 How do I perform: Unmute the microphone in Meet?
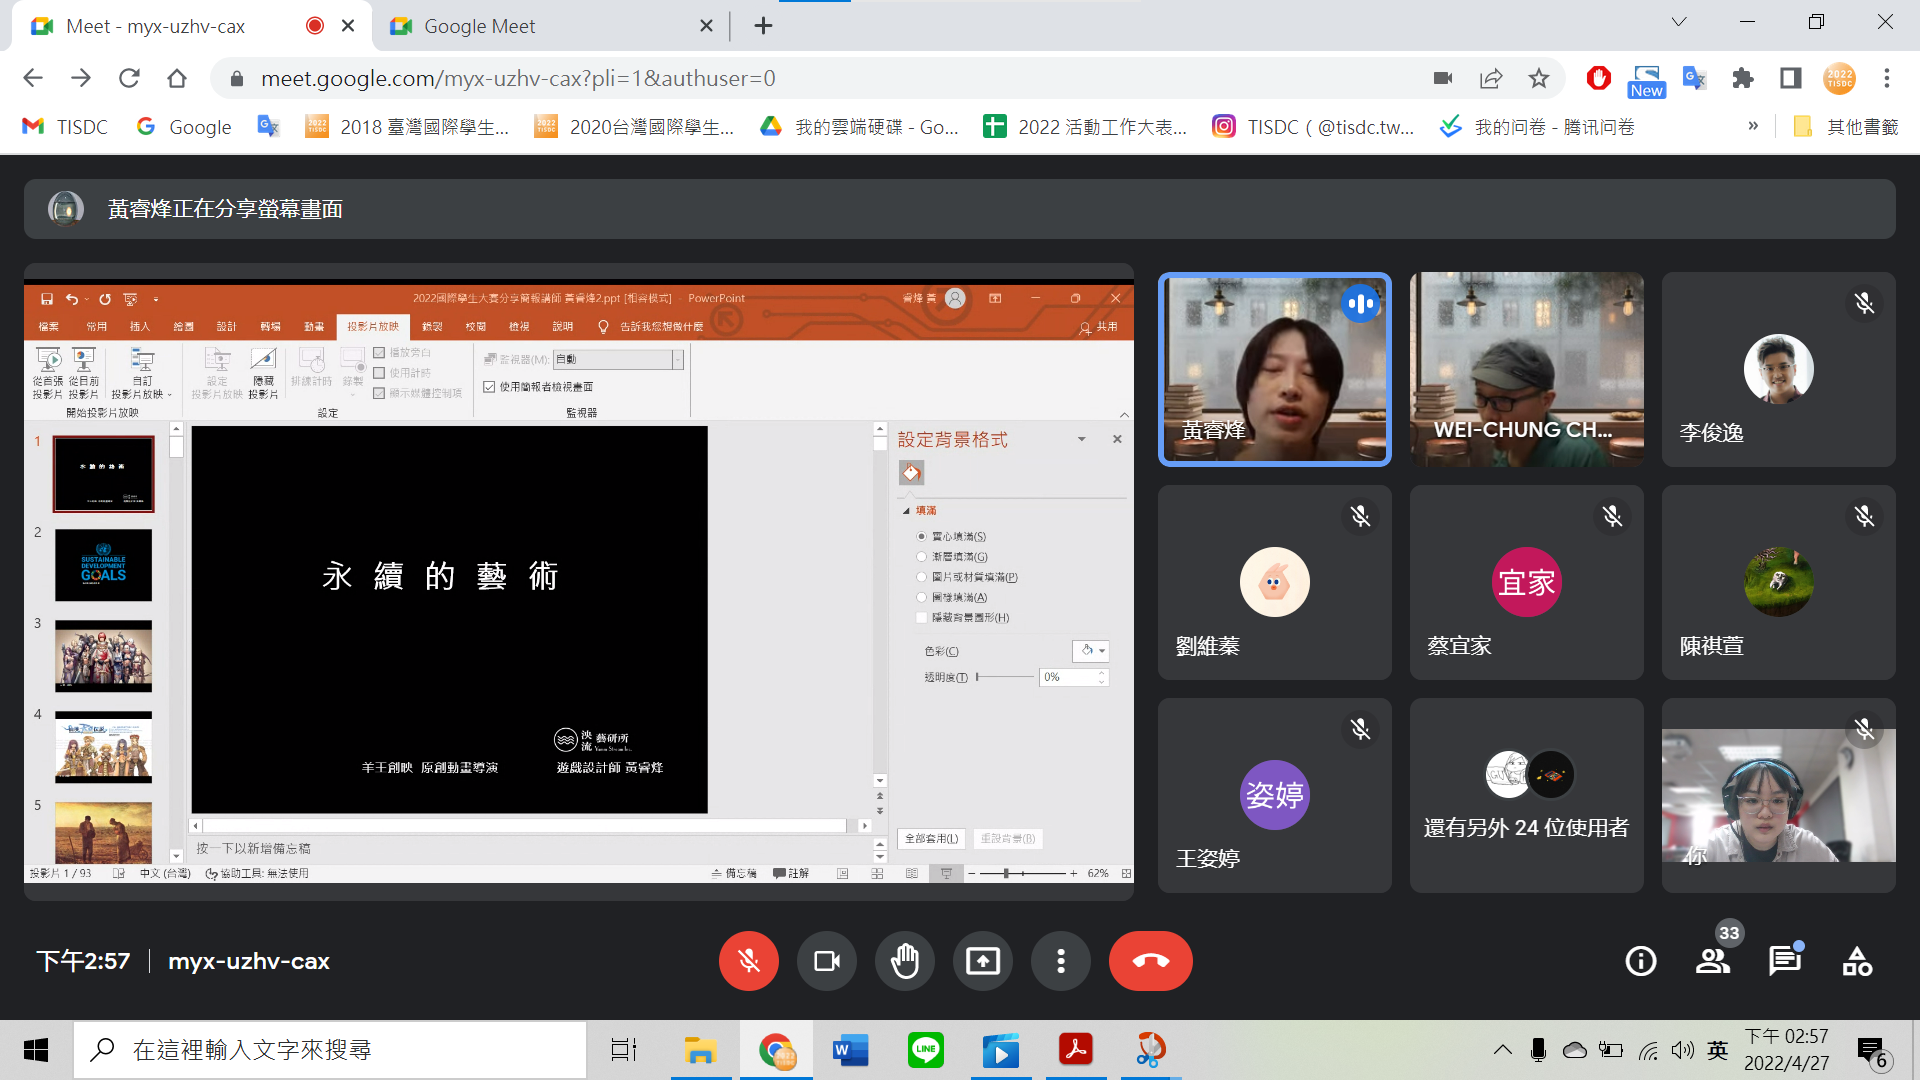pos(748,961)
